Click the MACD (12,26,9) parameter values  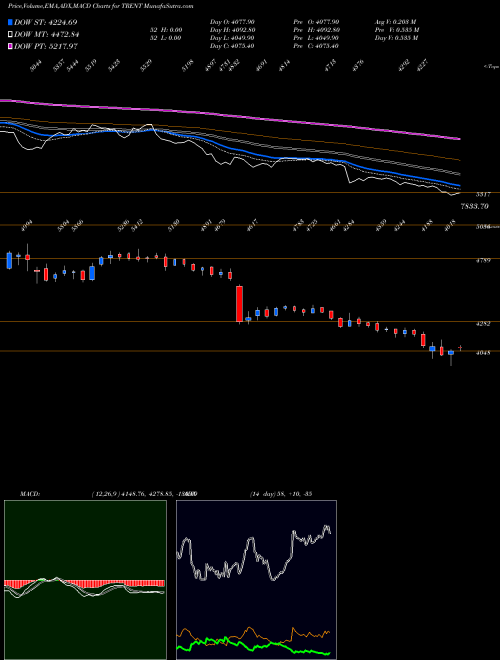(144, 494)
